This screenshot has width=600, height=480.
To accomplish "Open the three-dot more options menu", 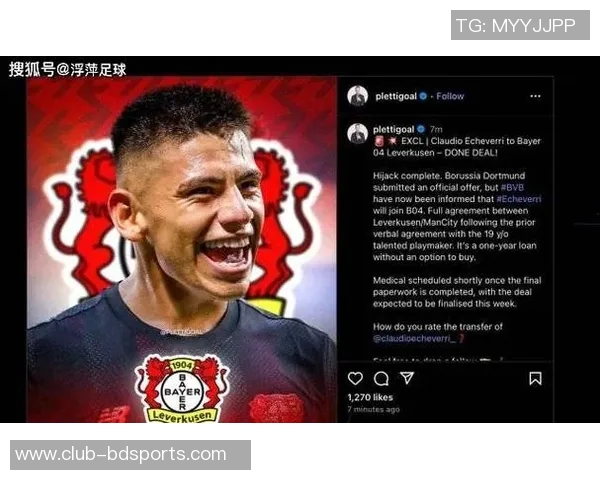I will point(535,96).
